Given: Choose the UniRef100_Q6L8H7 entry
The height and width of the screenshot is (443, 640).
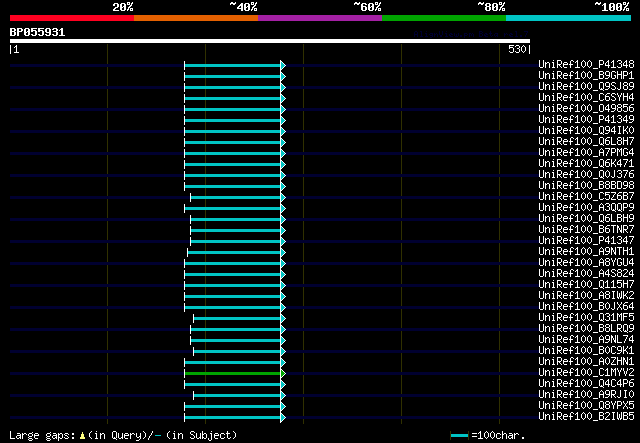Looking at the screenshot, I should (586, 141).
